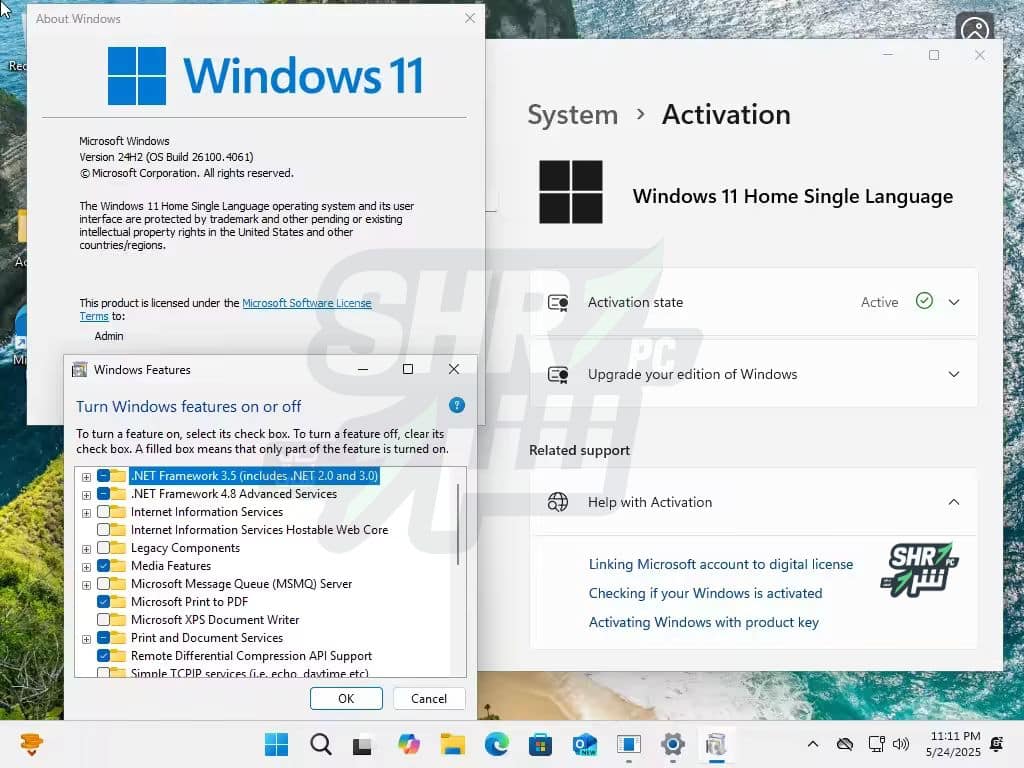Uncheck the Microsoft Print to PDF checkbox
1024x768 pixels.
[x=104, y=602]
